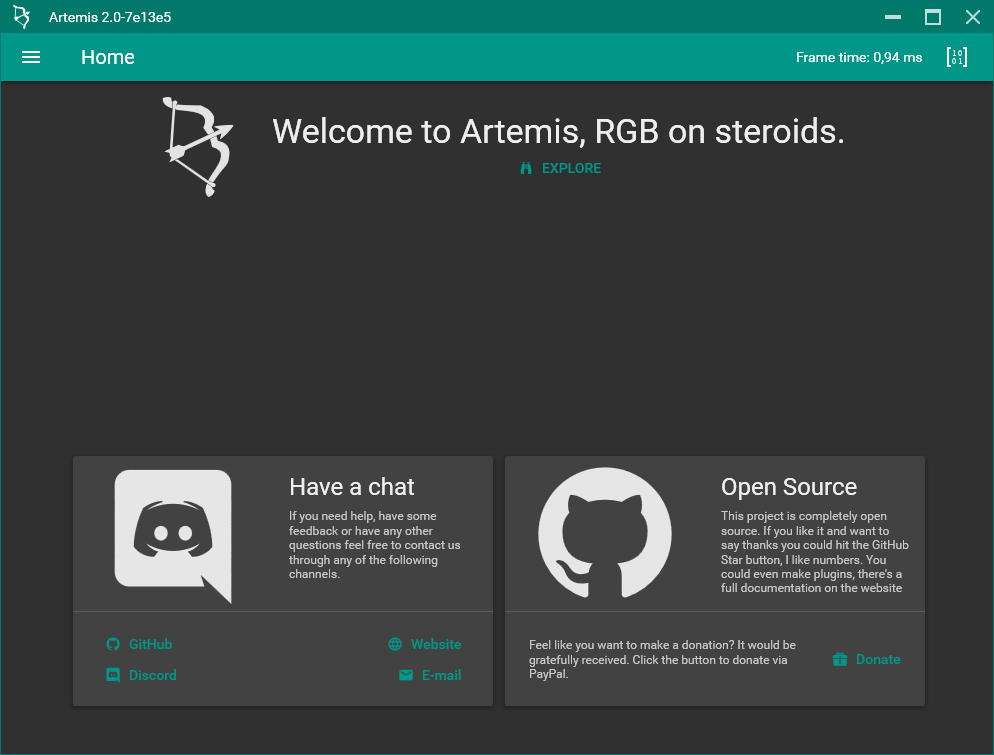Click the PayPal donation description text
The width and height of the screenshot is (994, 755).
662,659
